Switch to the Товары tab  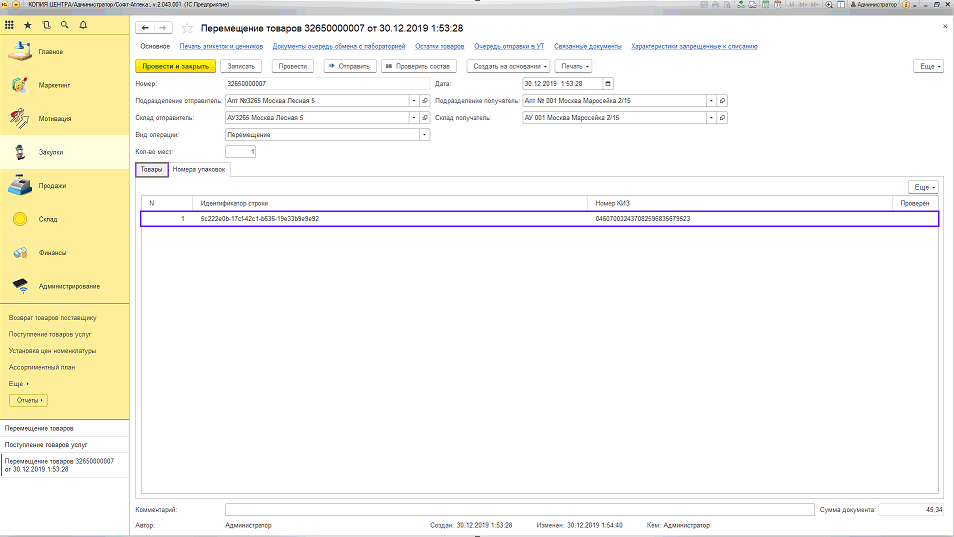point(149,169)
